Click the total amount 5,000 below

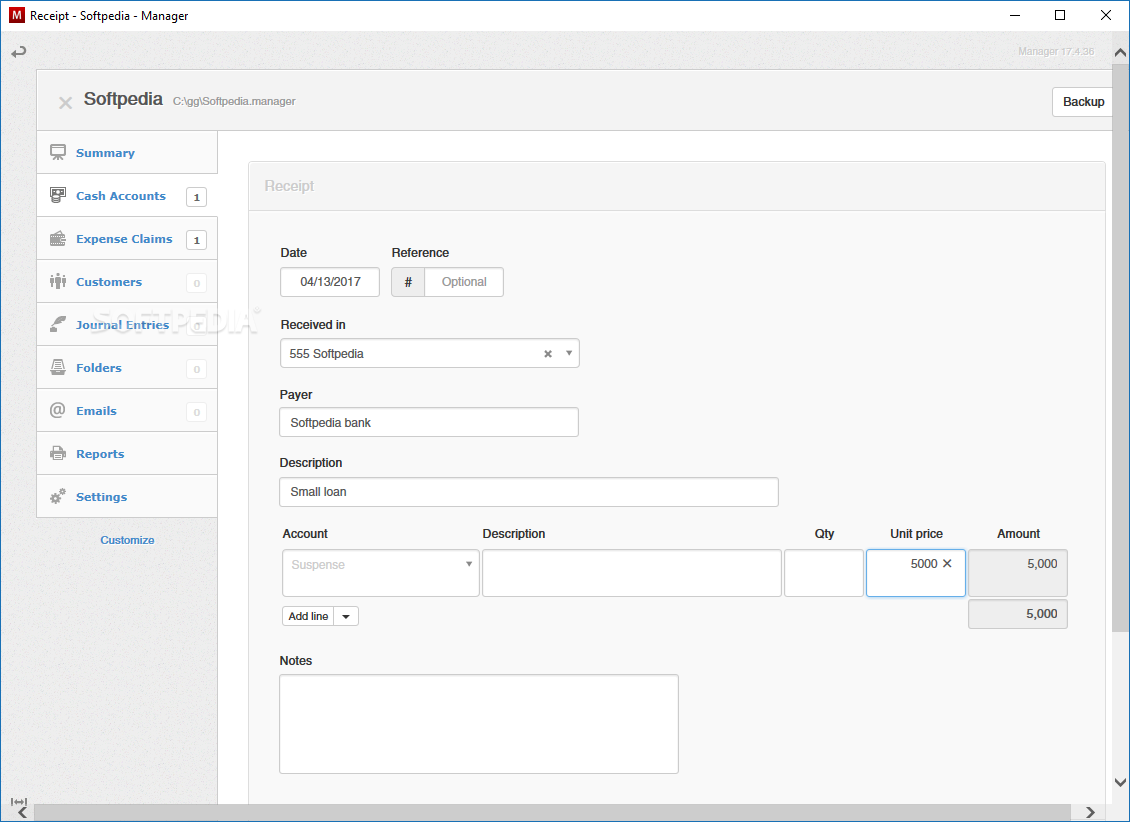point(1018,614)
